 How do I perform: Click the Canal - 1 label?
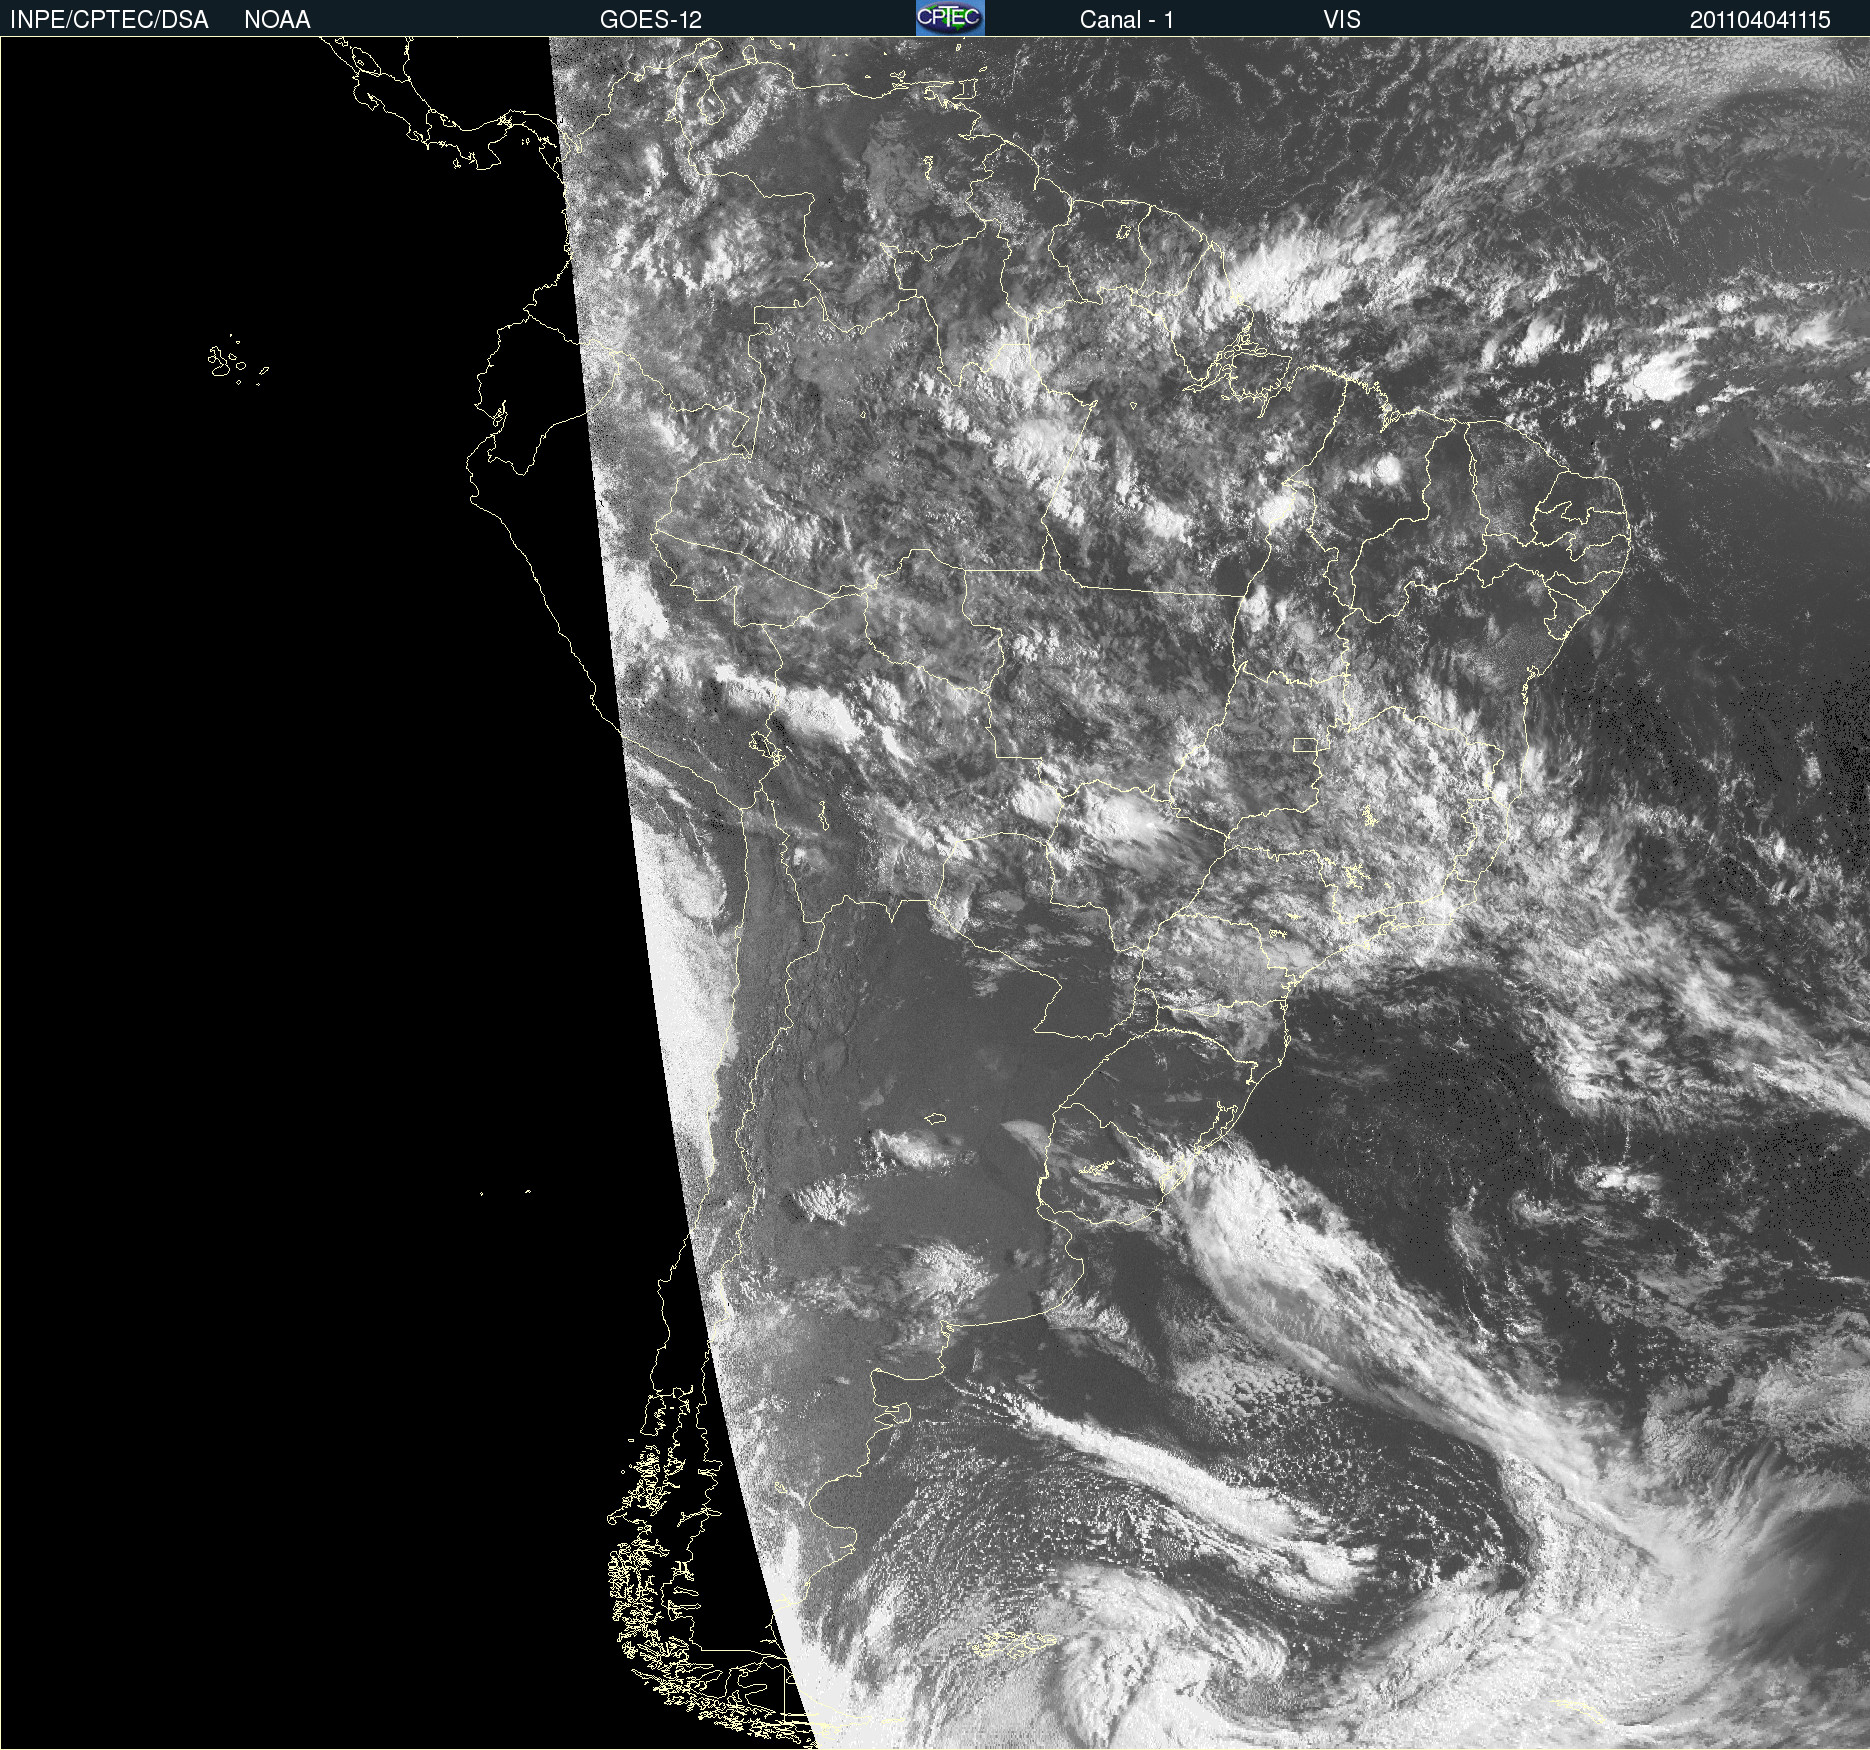(x=1126, y=20)
